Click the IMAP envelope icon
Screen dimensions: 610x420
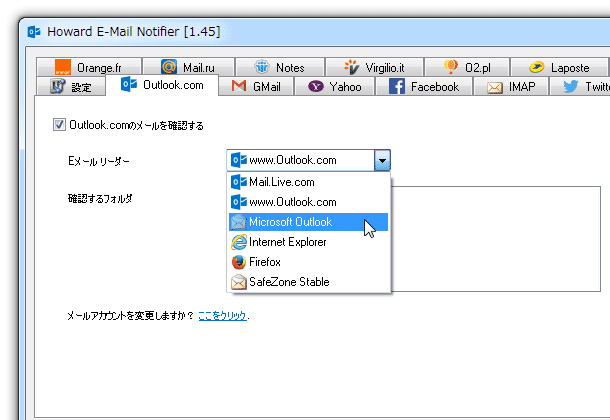(x=495, y=87)
